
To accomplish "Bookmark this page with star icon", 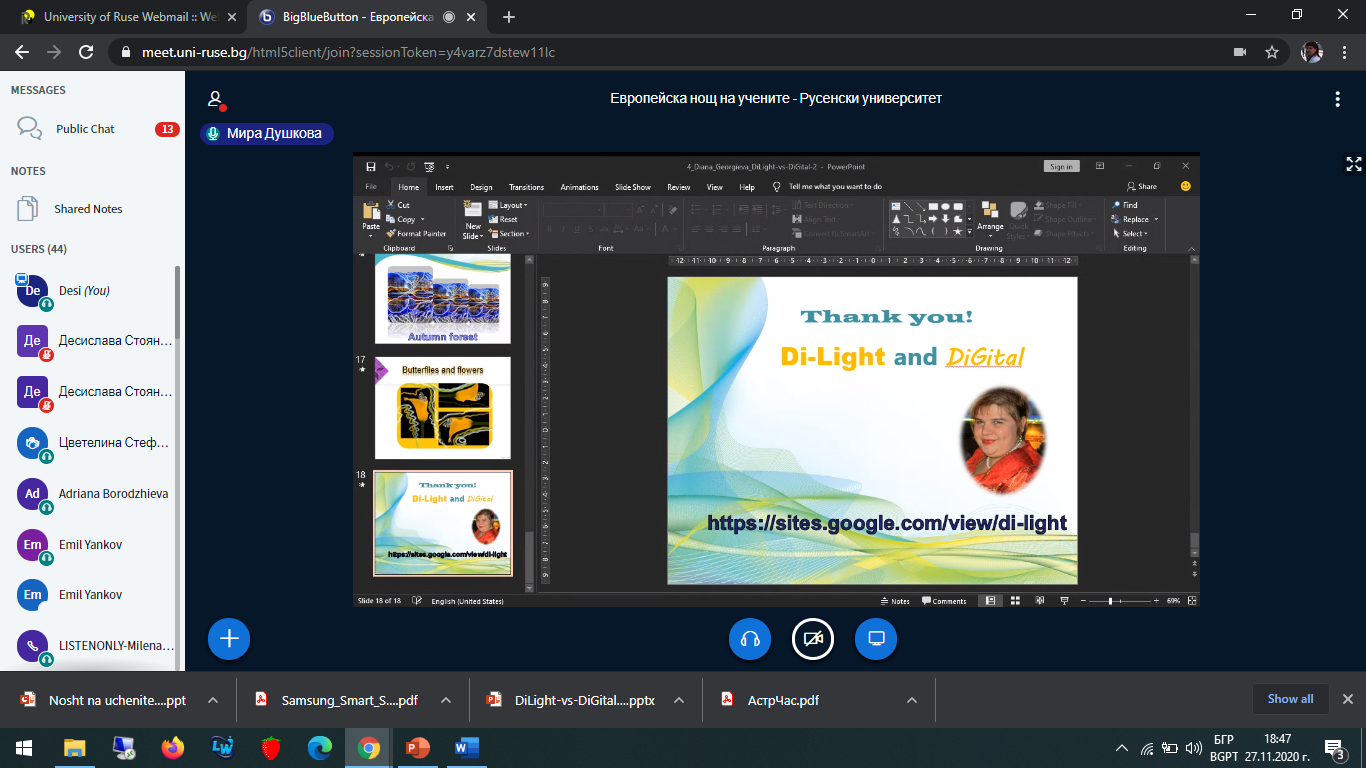I will (x=1272, y=52).
